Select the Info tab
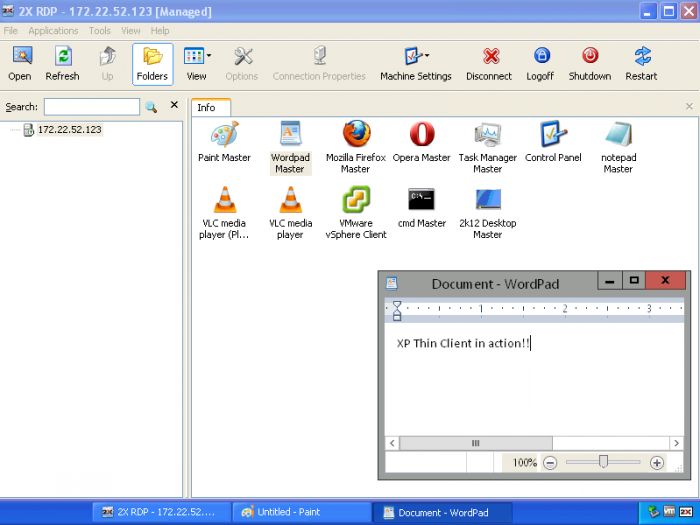 (x=211, y=108)
